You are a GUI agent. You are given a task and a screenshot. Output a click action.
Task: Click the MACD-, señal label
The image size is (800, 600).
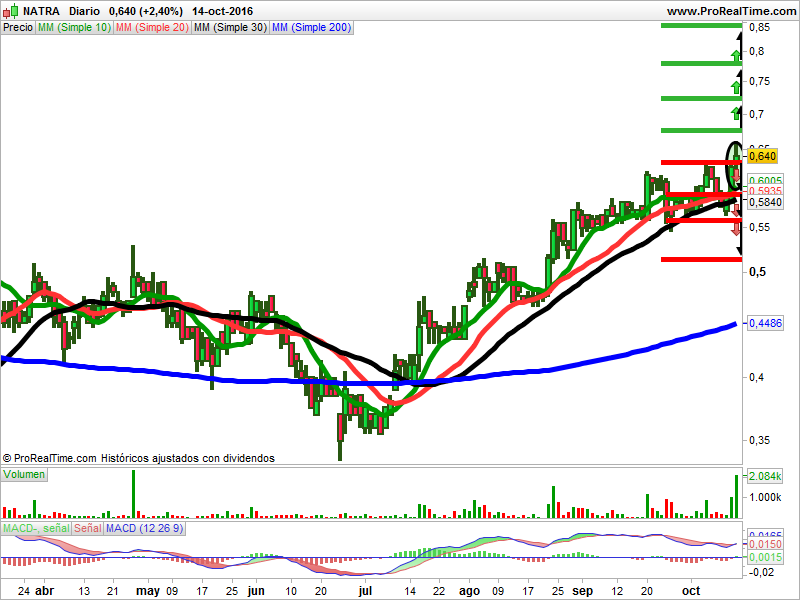(36, 529)
